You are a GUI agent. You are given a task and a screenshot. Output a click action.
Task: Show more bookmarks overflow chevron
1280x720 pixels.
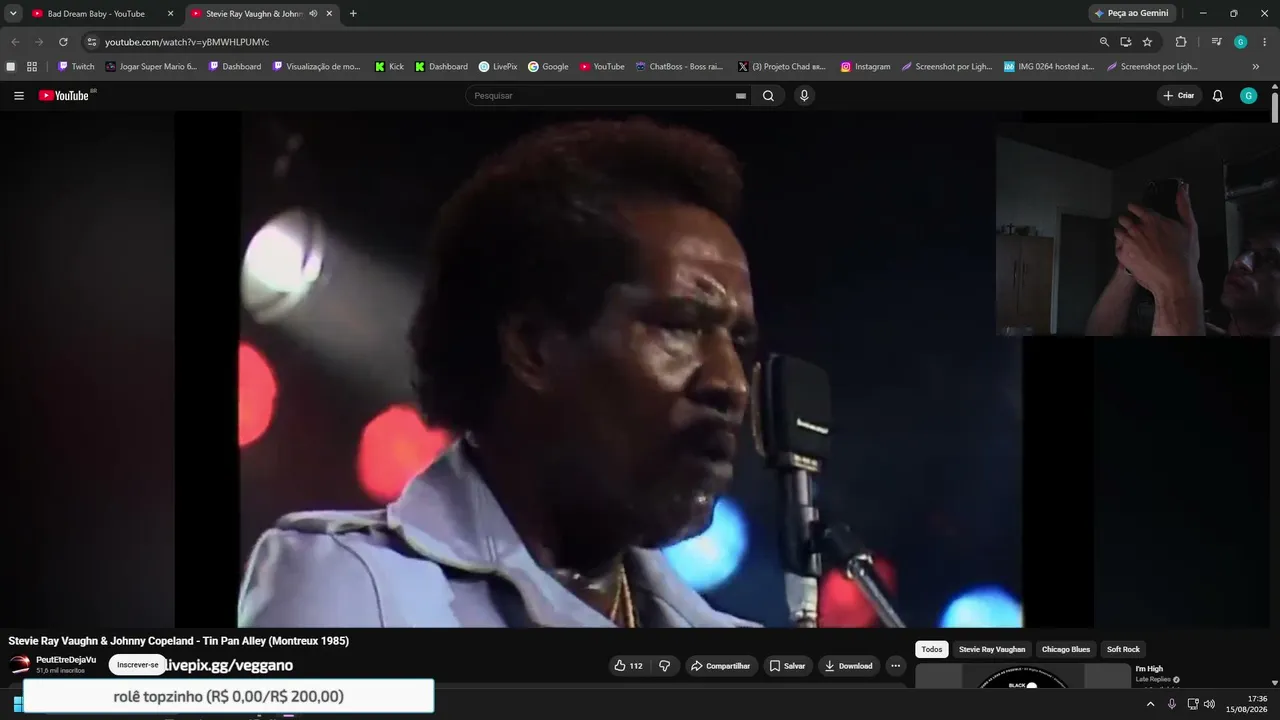[x=1256, y=67]
